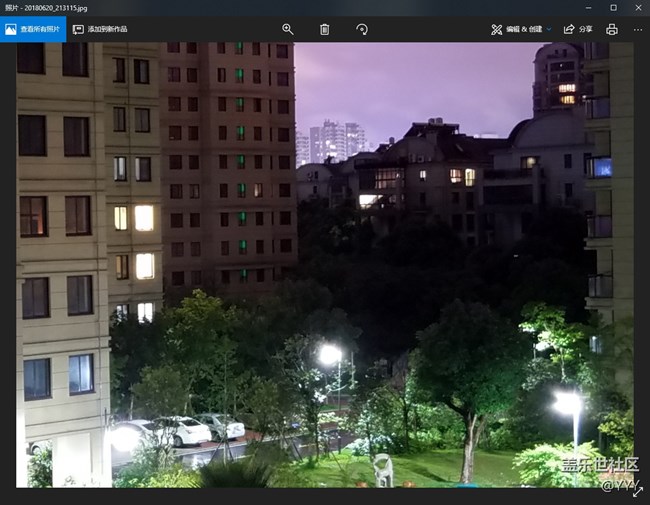Rotate the photo using the rotate icon

(361, 30)
